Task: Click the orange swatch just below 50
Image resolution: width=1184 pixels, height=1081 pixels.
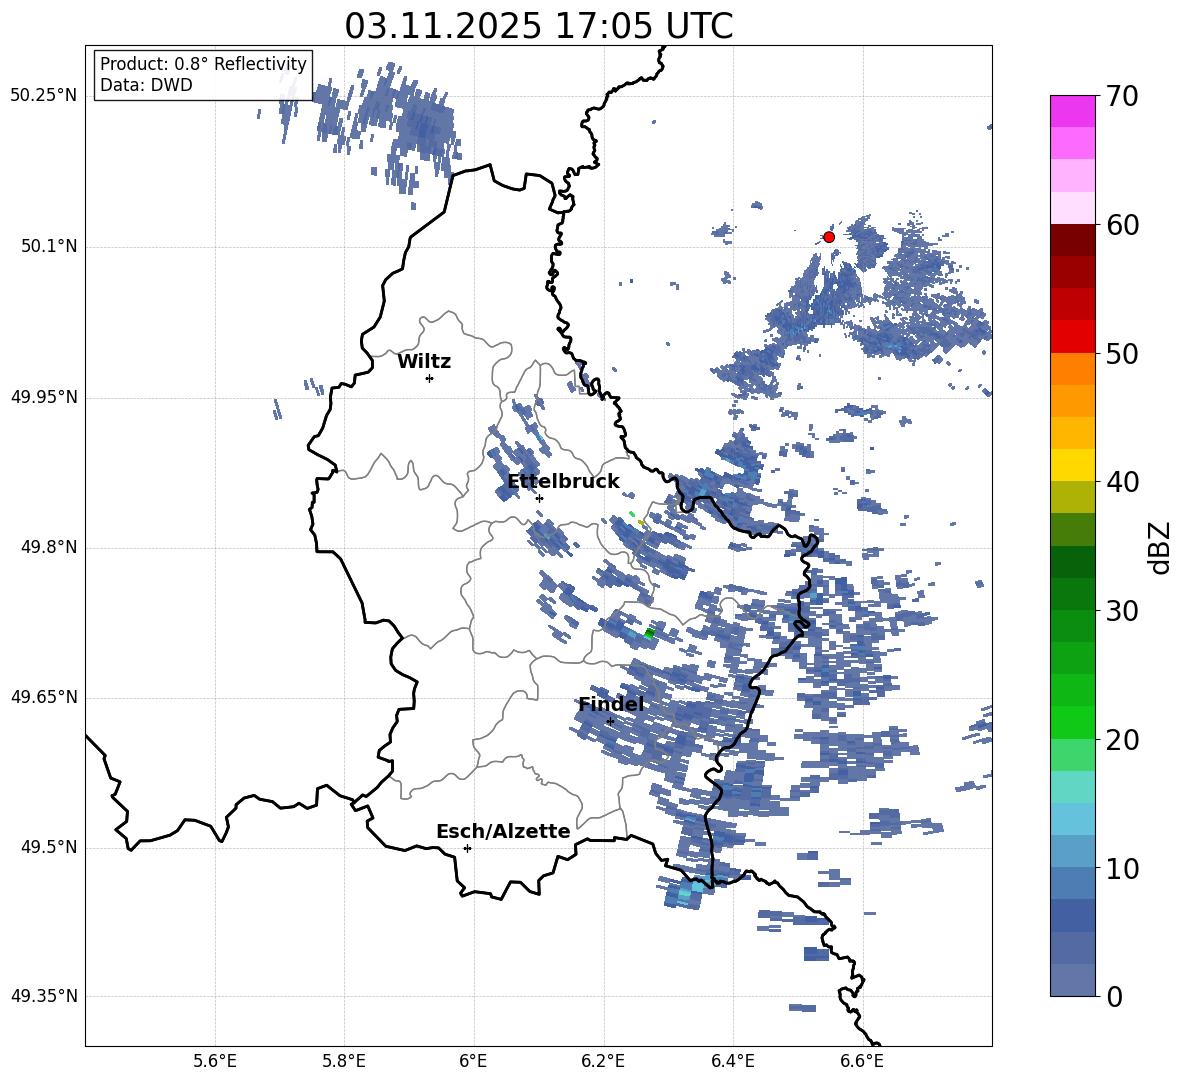Action: [x=1073, y=369]
